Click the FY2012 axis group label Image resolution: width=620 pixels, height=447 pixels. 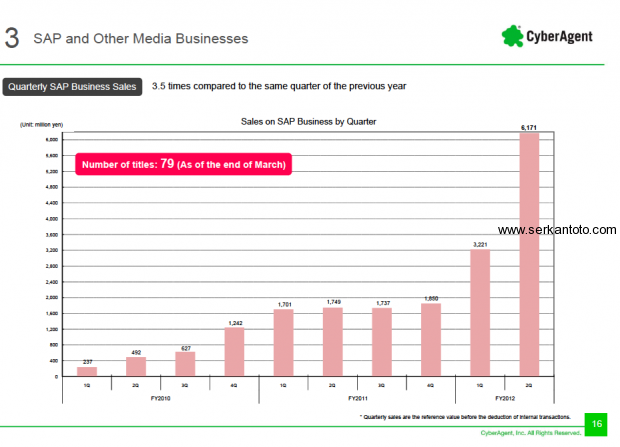point(505,398)
